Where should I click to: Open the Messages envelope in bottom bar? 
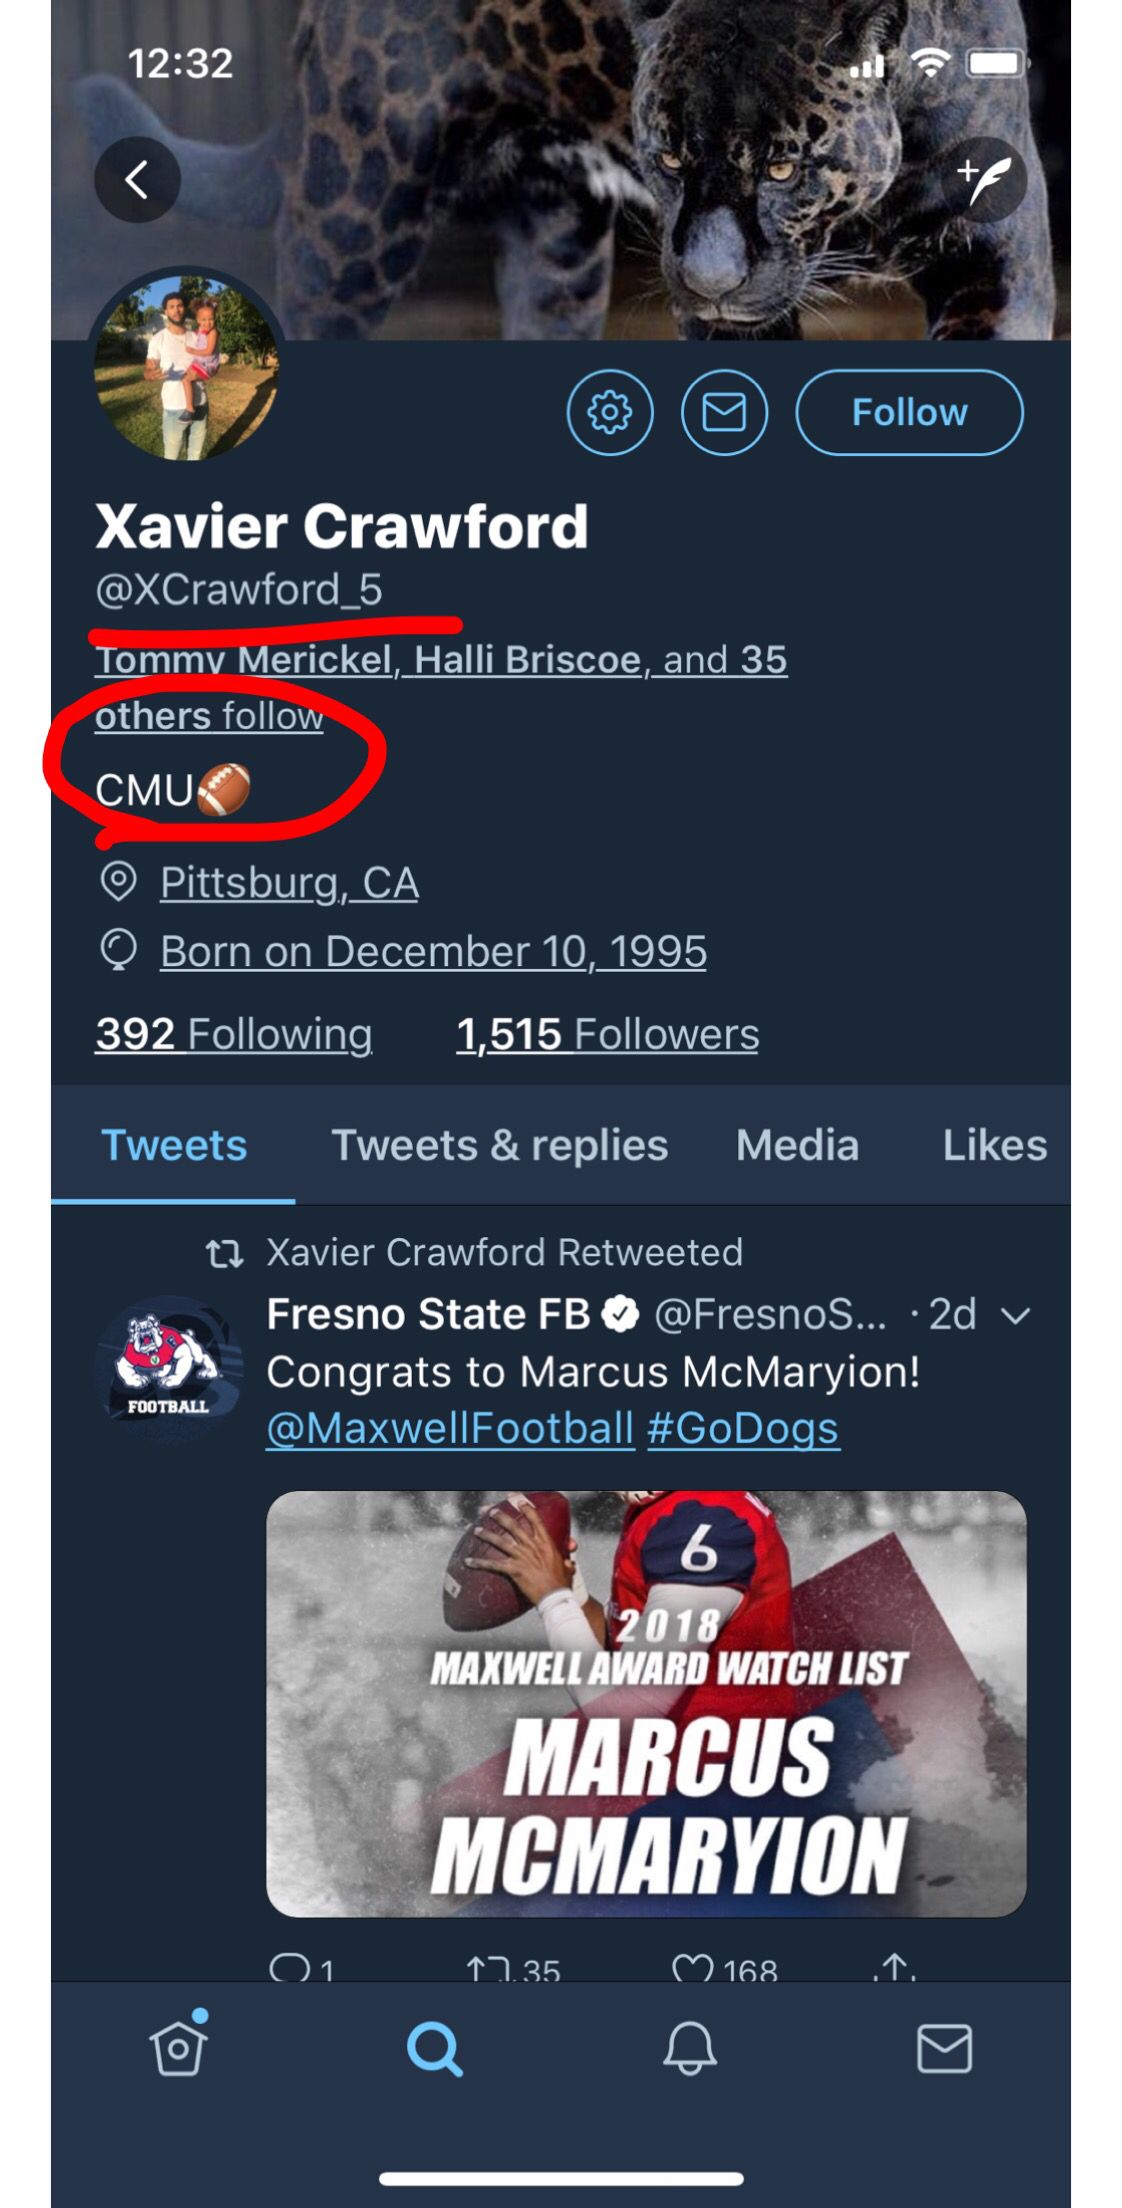[944, 2048]
